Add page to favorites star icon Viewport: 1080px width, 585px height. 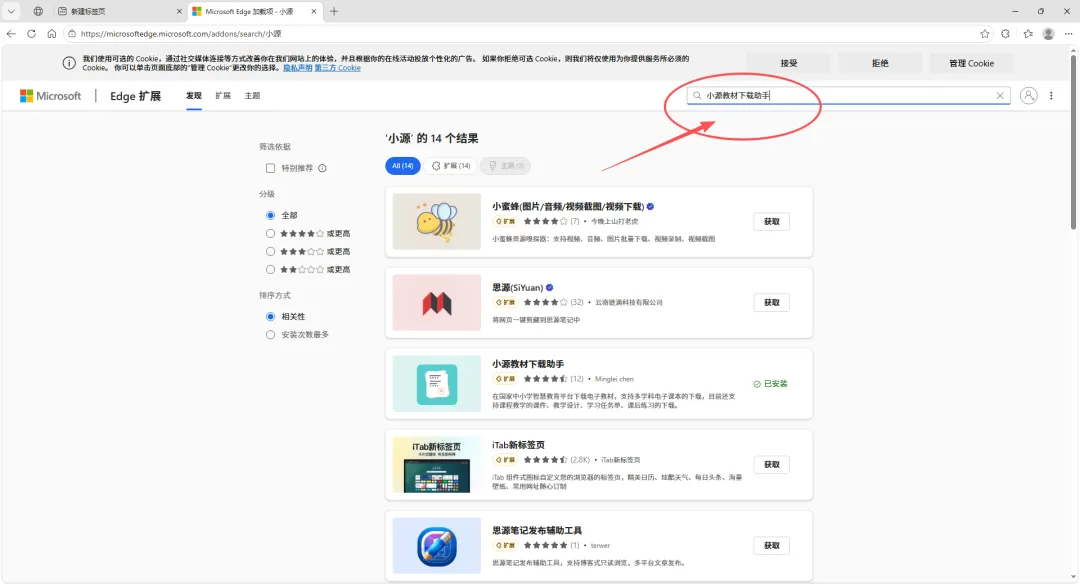pyautogui.click(x=985, y=34)
